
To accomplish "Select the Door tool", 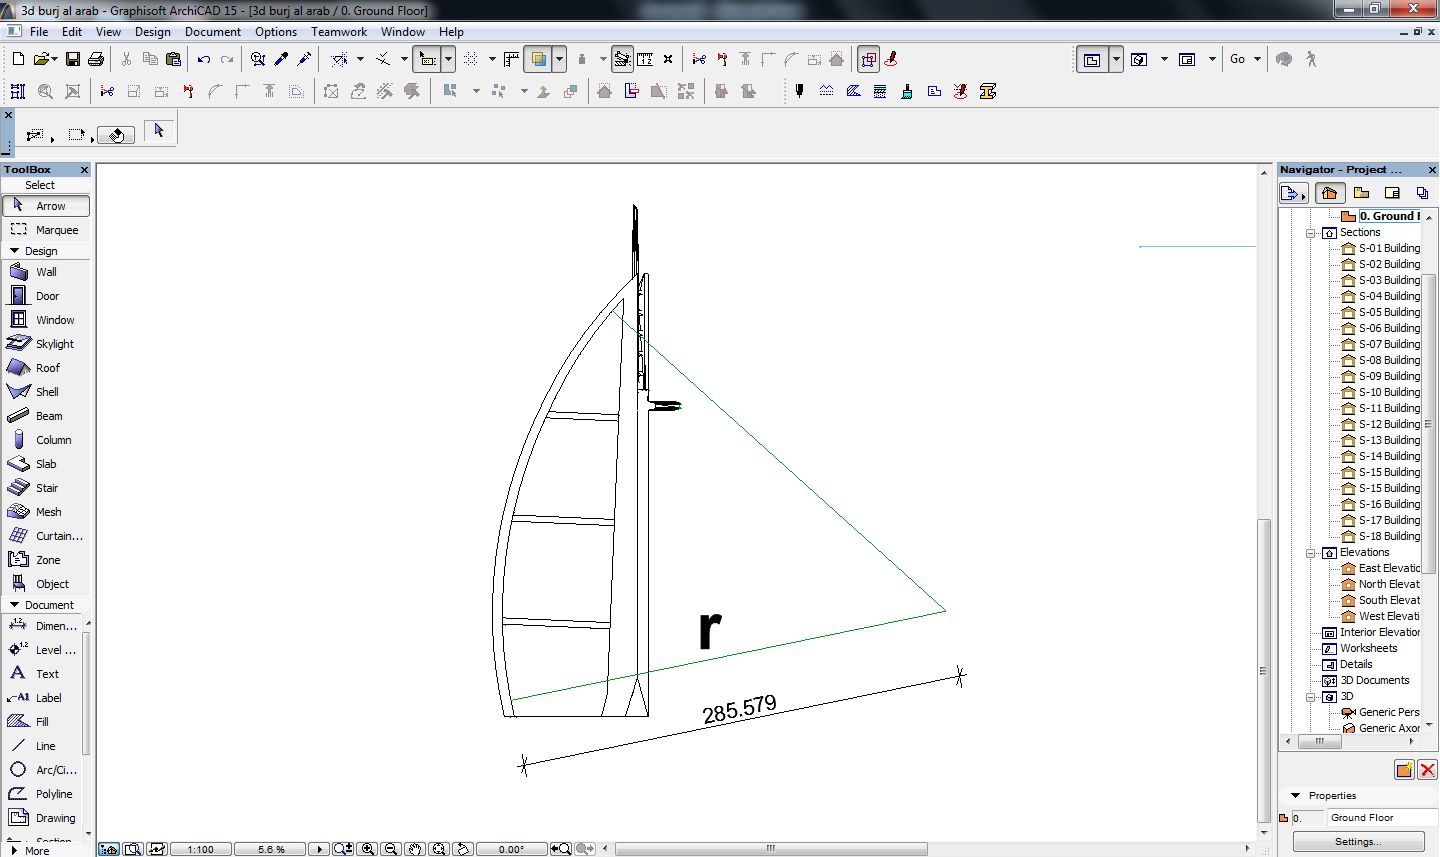I will pos(46,296).
